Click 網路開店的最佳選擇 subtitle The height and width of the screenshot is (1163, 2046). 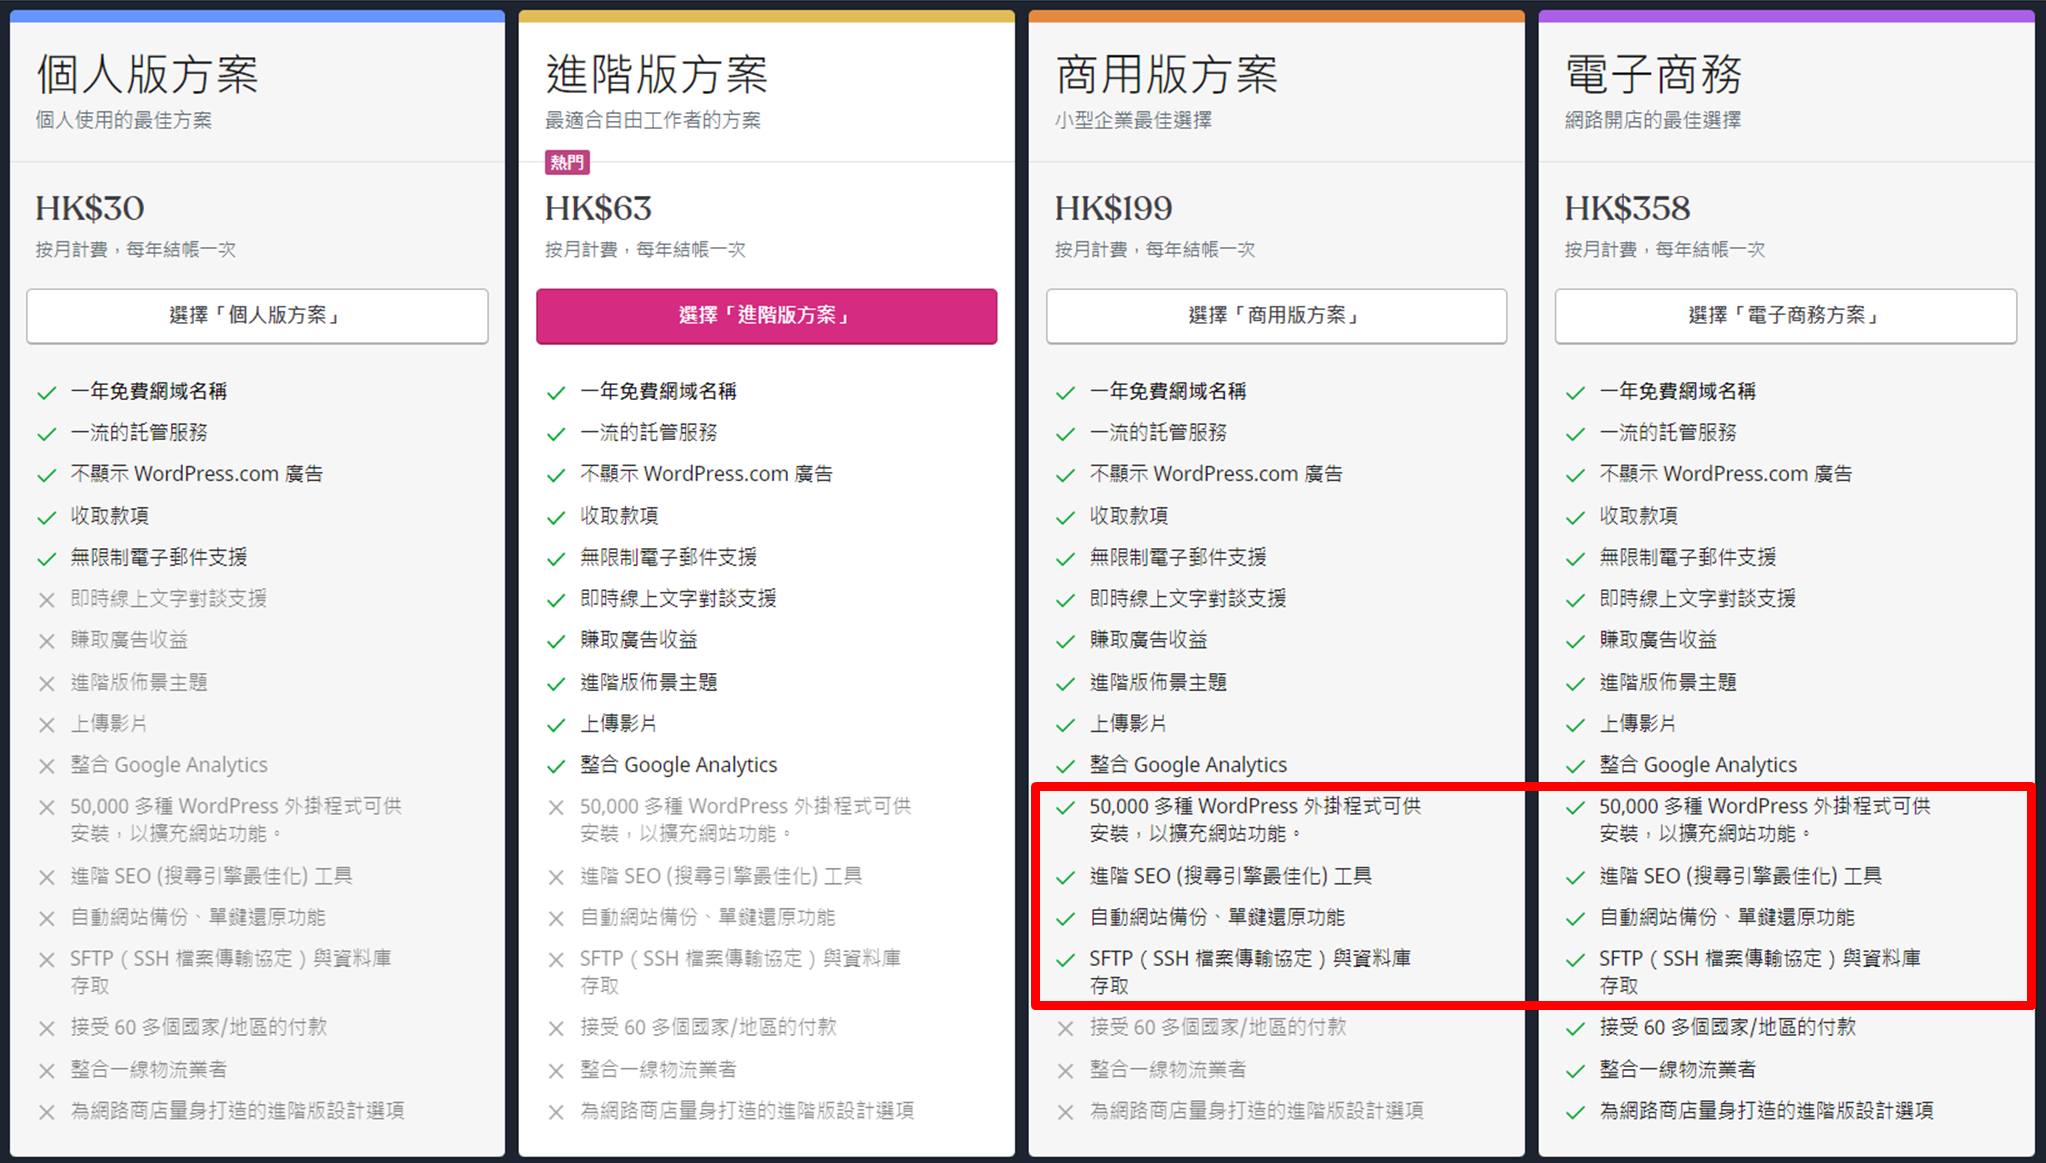tap(1653, 120)
